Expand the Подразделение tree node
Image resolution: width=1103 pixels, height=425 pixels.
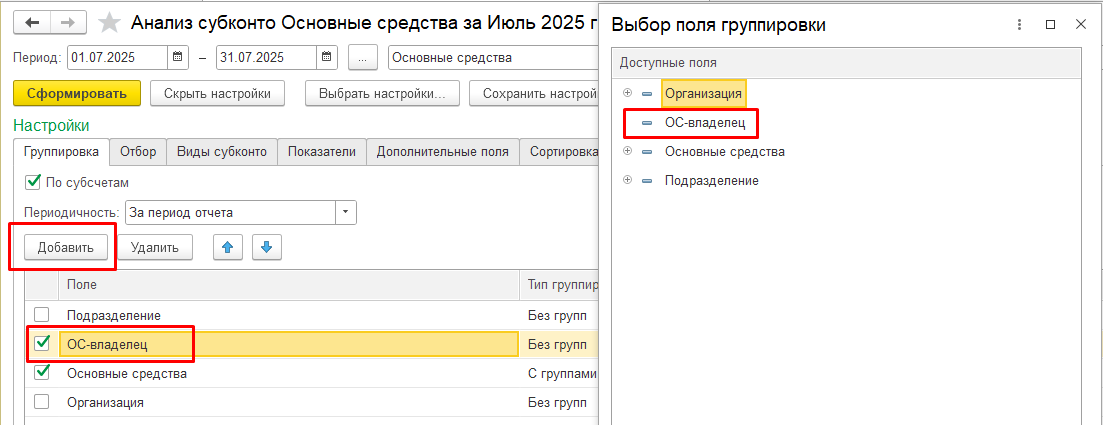pyautogui.click(x=628, y=180)
